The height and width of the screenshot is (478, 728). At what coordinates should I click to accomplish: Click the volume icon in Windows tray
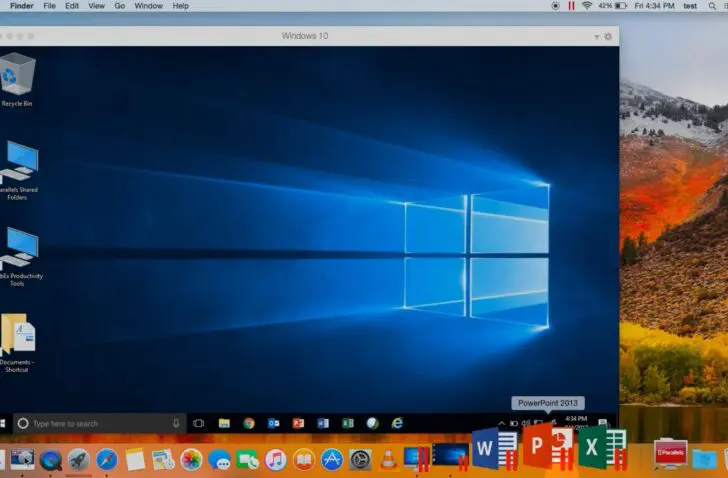click(x=526, y=423)
